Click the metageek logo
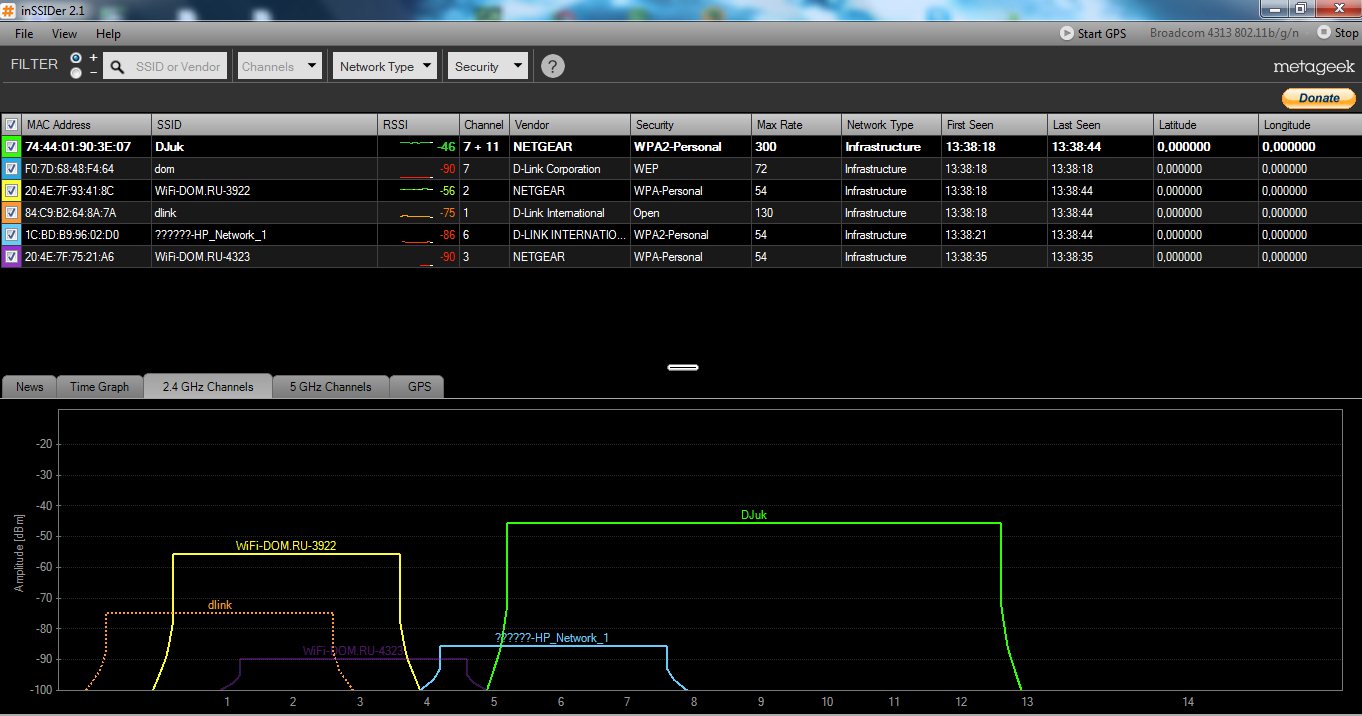The image size is (1362, 716). pyautogui.click(x=1314, y=67)
